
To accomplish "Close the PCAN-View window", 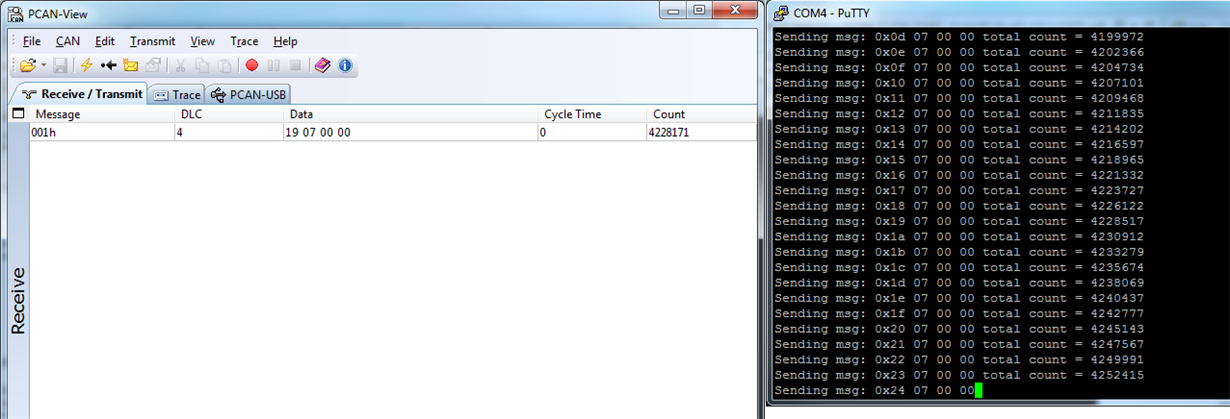I will pos(734,9).
